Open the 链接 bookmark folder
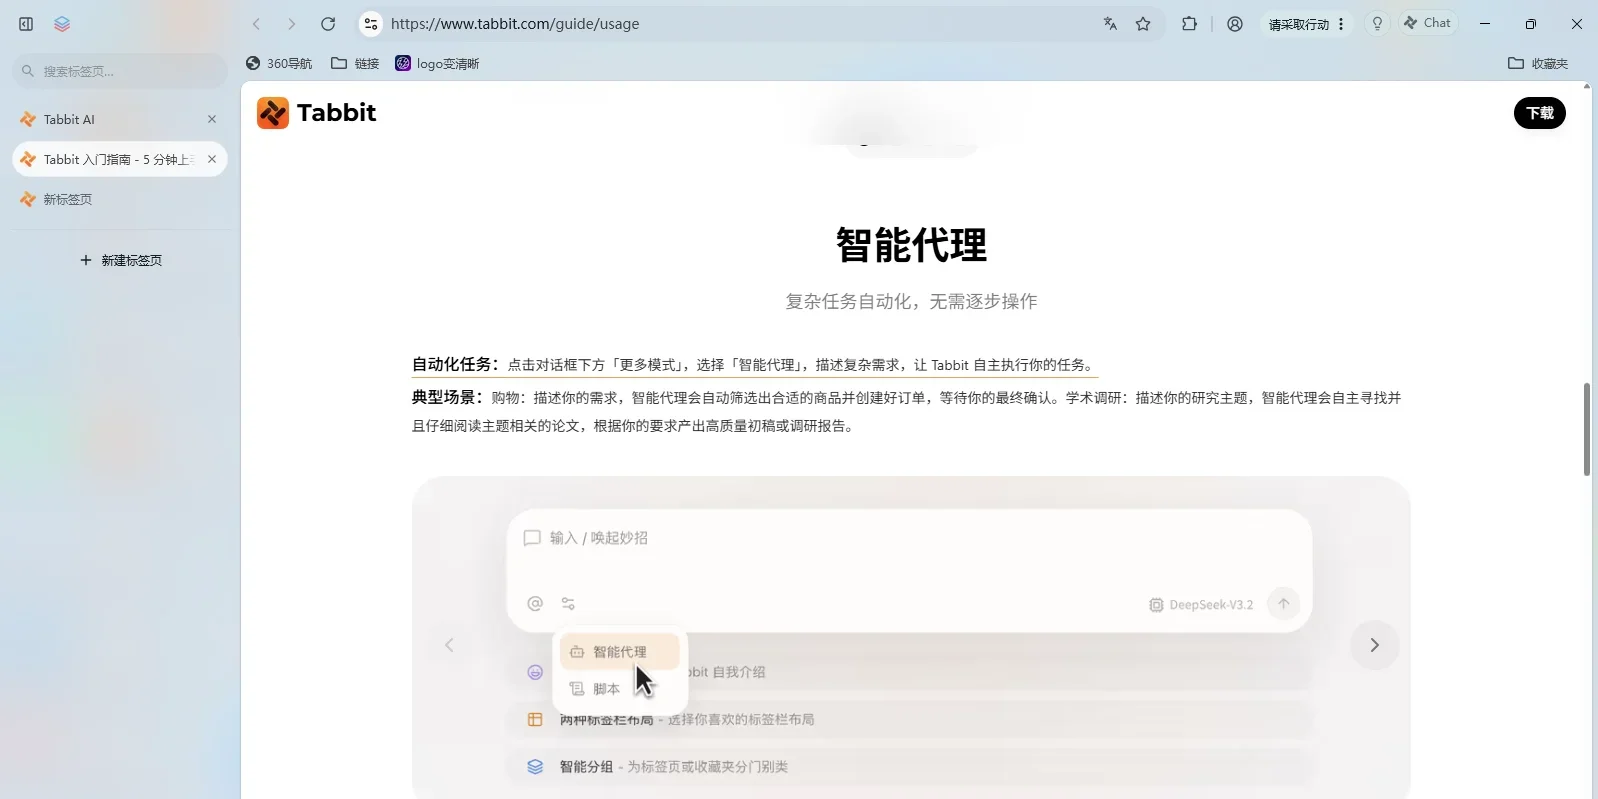Screen dimensions: 1598x799 pos(355,63)
